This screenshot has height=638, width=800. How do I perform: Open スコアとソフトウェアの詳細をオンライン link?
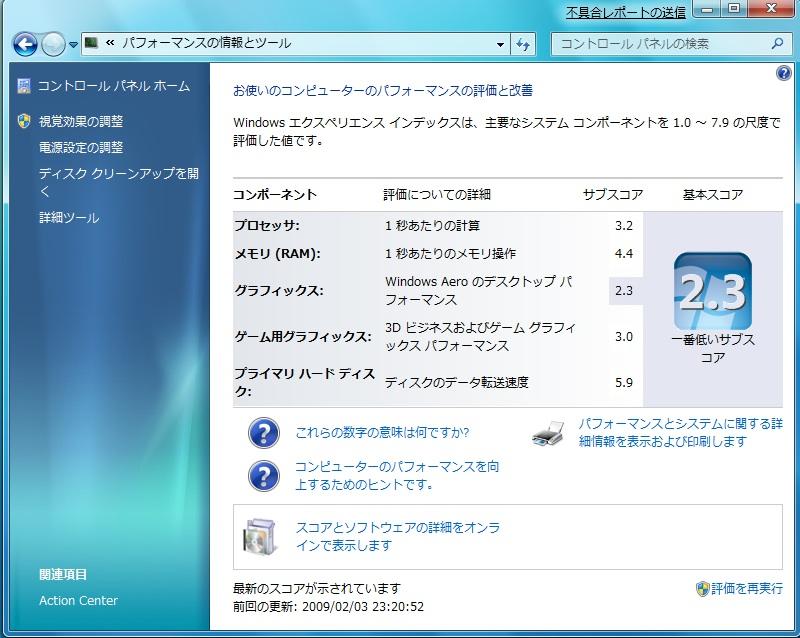(x=397, y=536)
